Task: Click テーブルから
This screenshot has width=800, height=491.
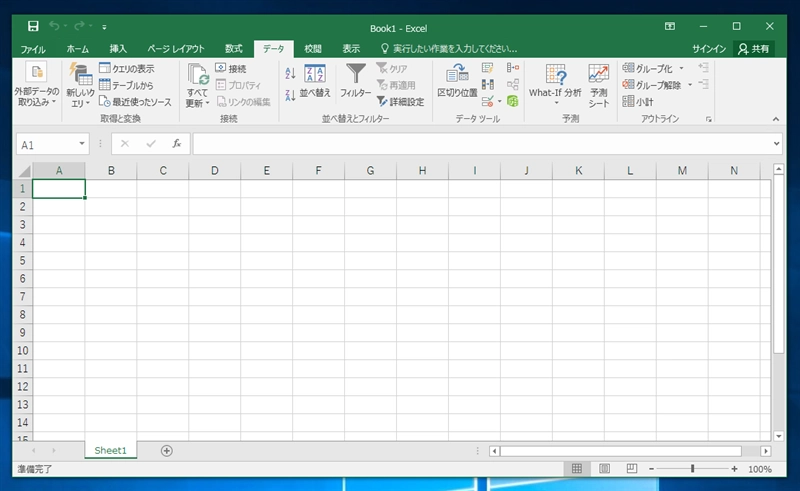Action: click(x=126, y=85)
